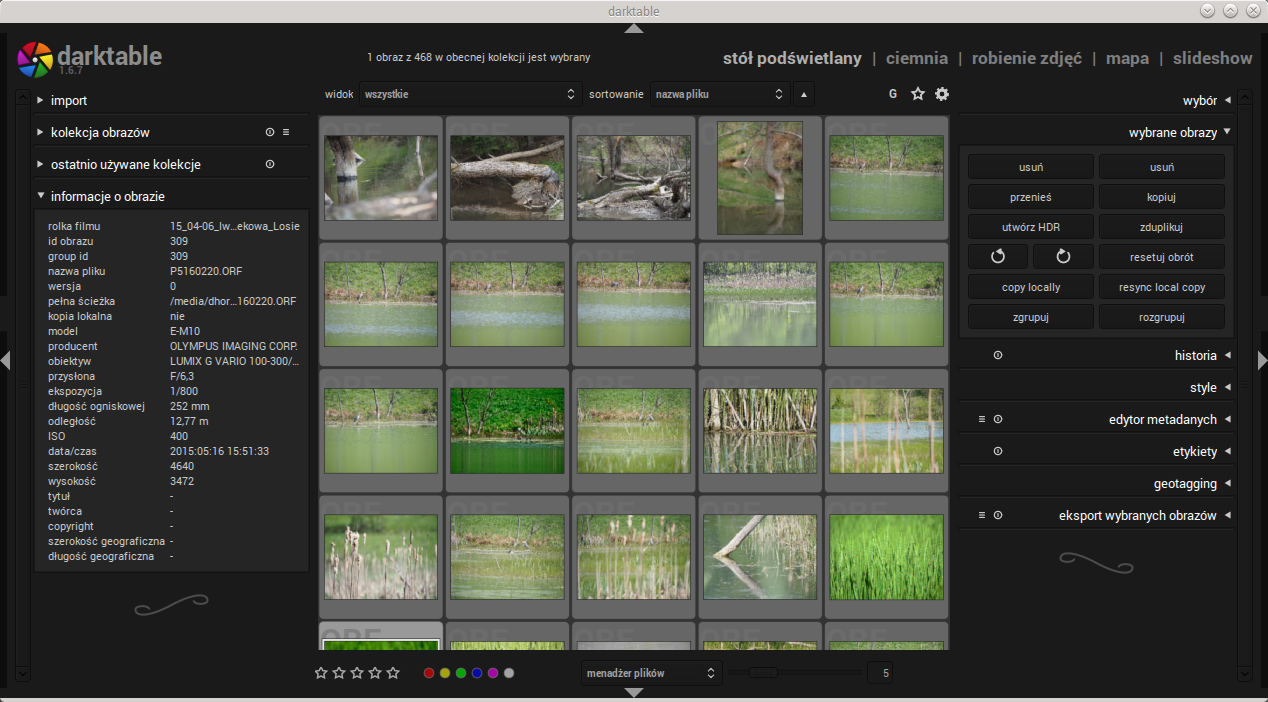
Task: Click the copy locally button
Action: coord(1031,287)
